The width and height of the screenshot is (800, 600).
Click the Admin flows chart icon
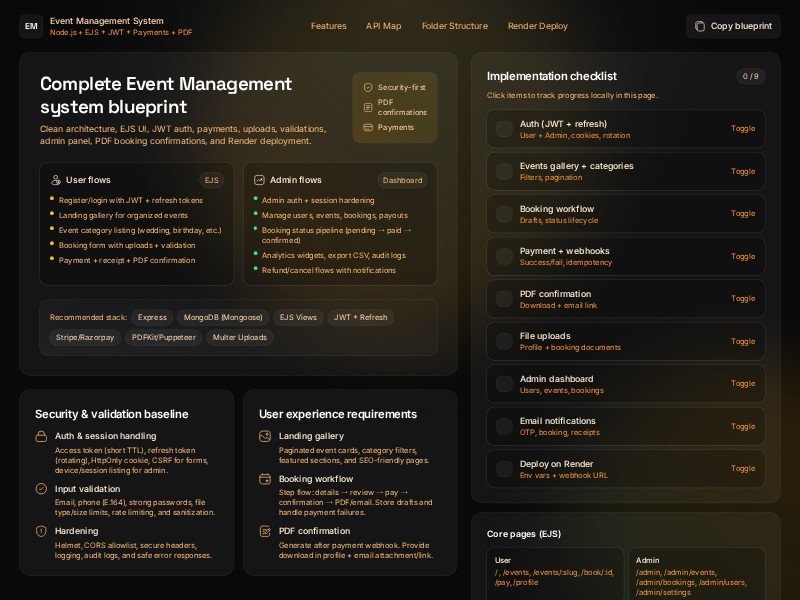(x=259, y=180)
